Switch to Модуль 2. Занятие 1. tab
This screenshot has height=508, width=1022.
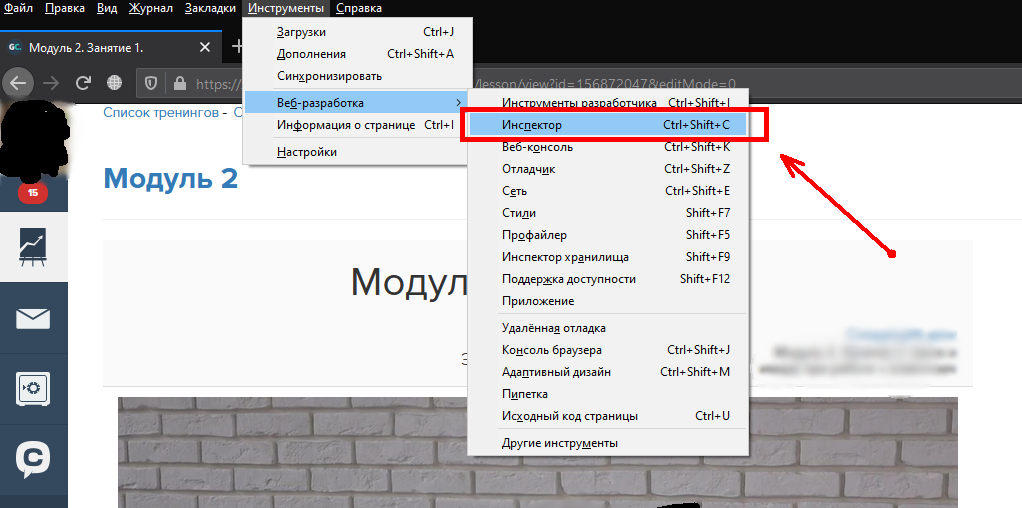111,48
